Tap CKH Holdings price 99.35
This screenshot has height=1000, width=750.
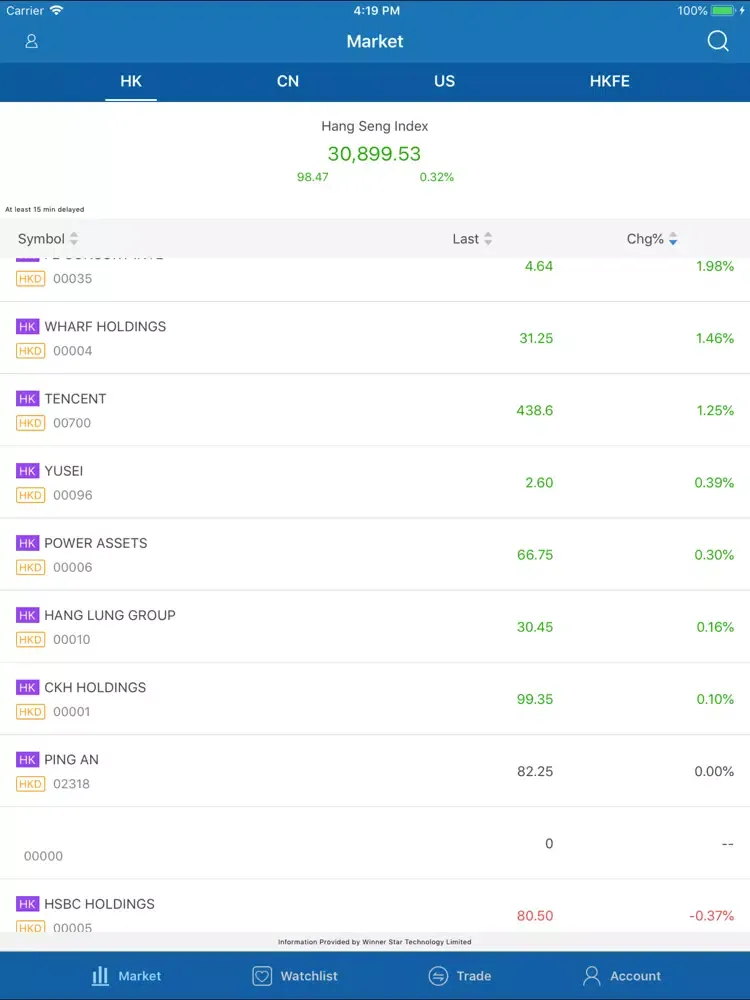535,699
